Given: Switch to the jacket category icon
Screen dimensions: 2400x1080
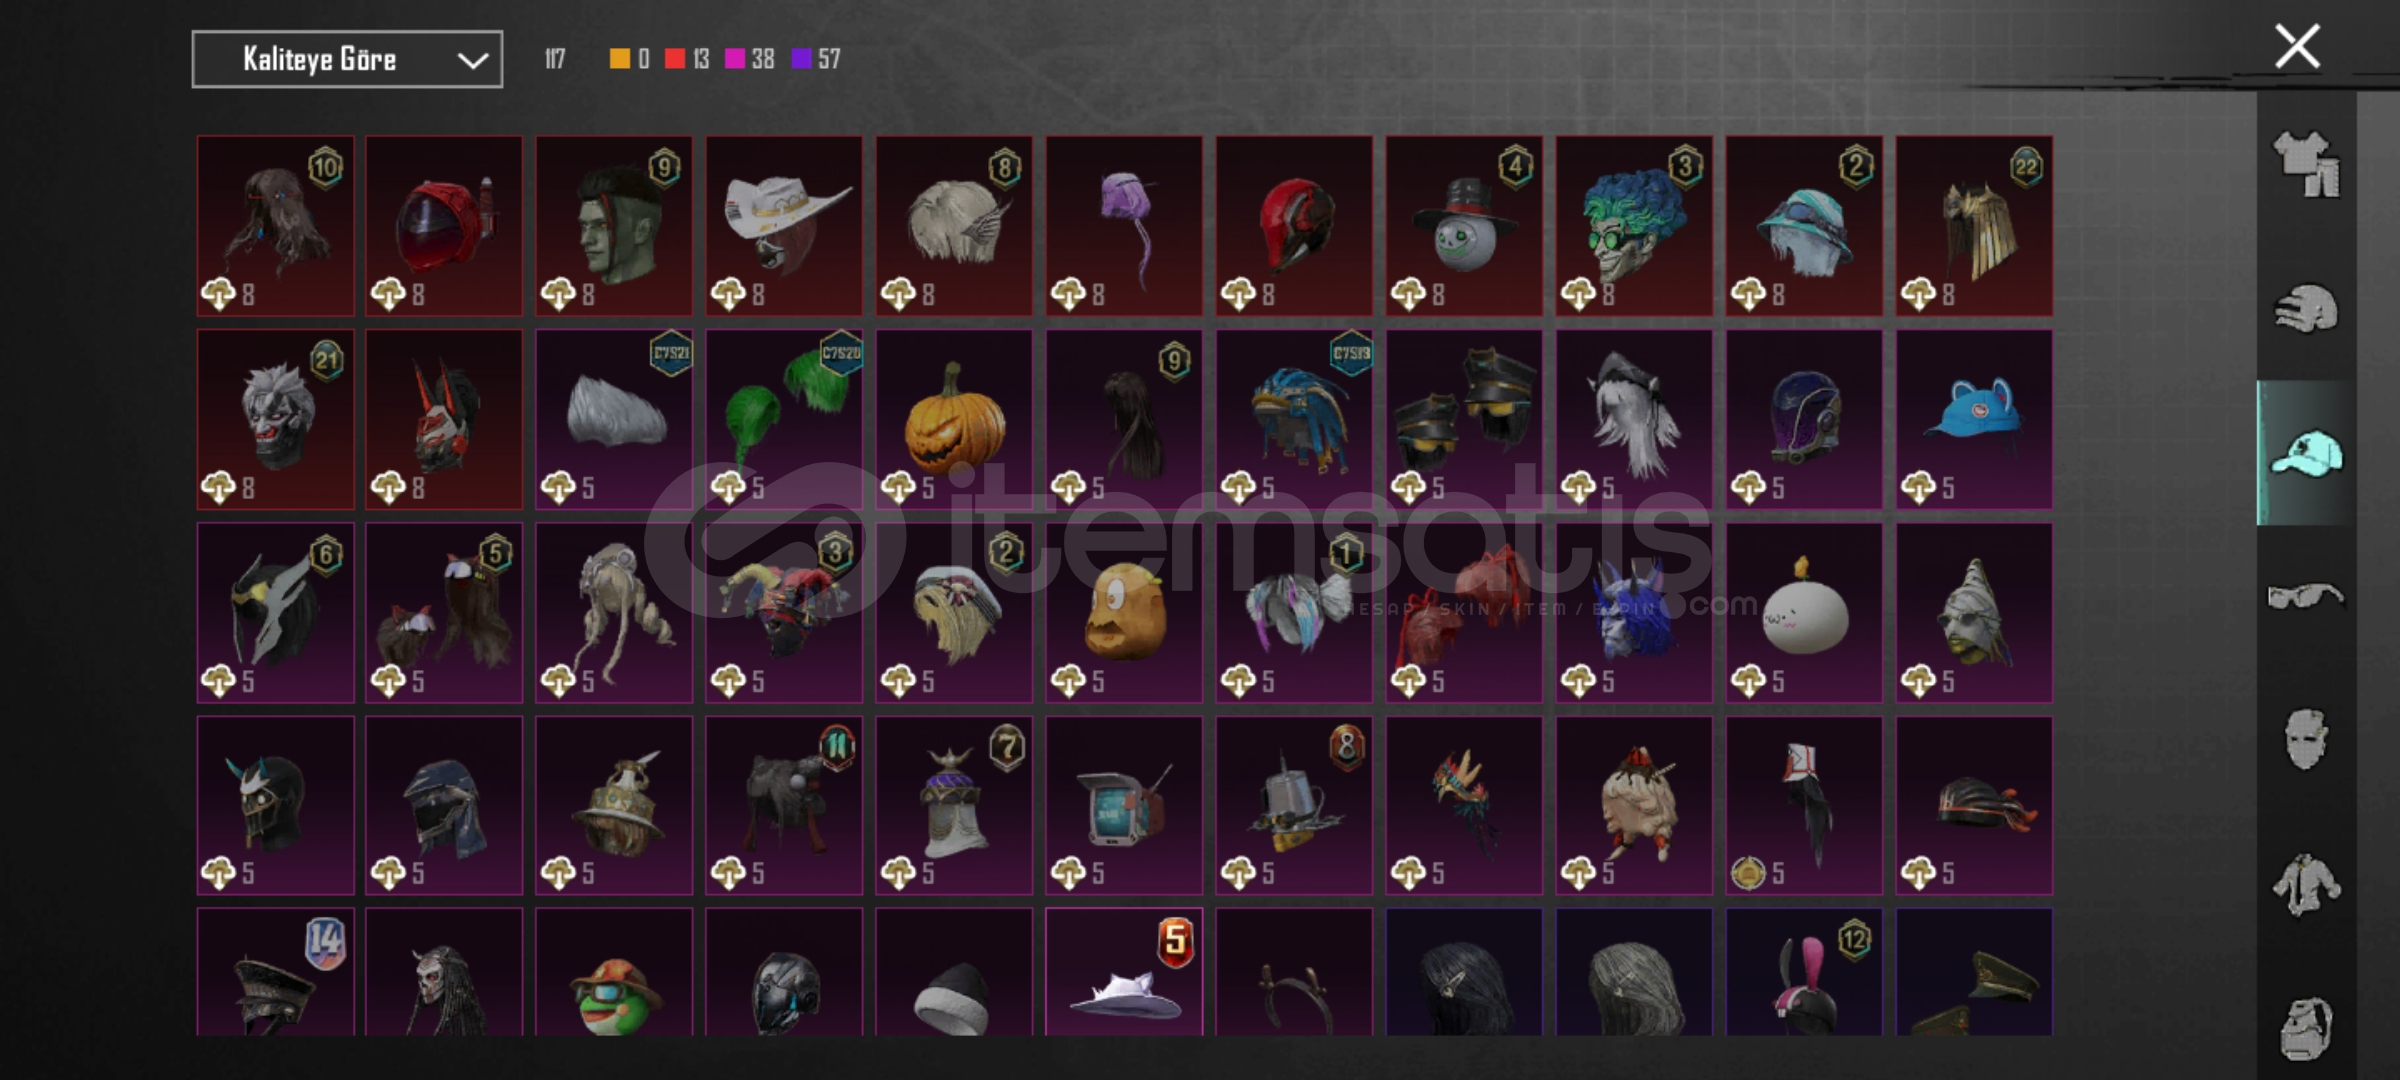Looking at the screenshot, I should [2306, 884].
